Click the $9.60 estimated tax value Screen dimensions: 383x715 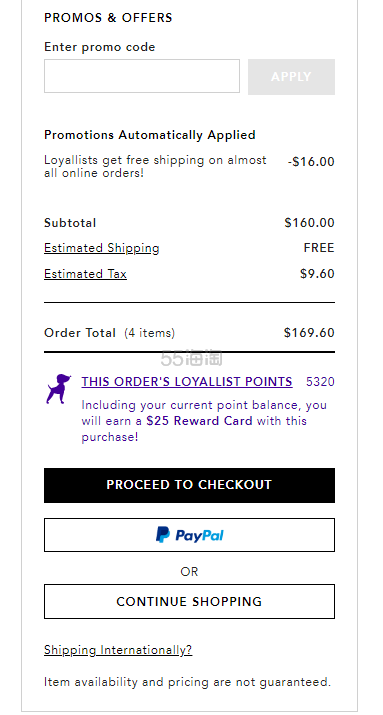(317, 274)
